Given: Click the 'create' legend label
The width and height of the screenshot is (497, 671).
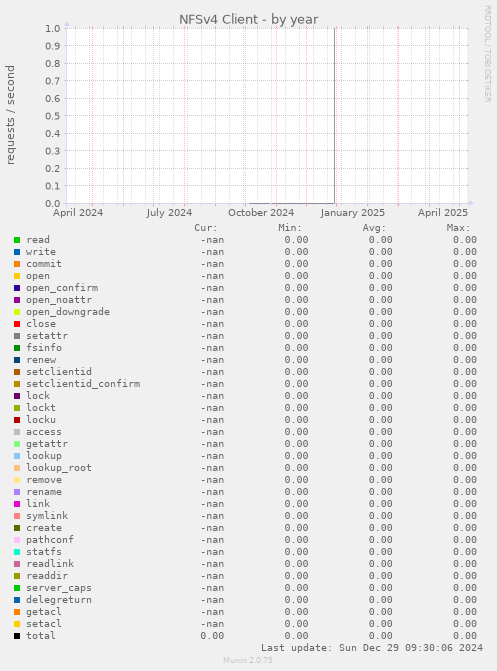Looking at the screenshot, I should pos(44,528).
